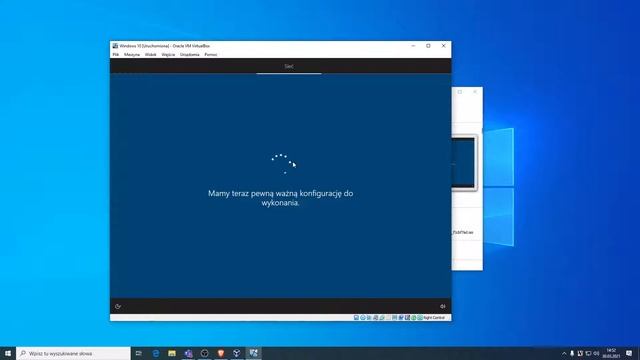
Task: Click the taskbar clock and date
Action: tap(611, 353)
